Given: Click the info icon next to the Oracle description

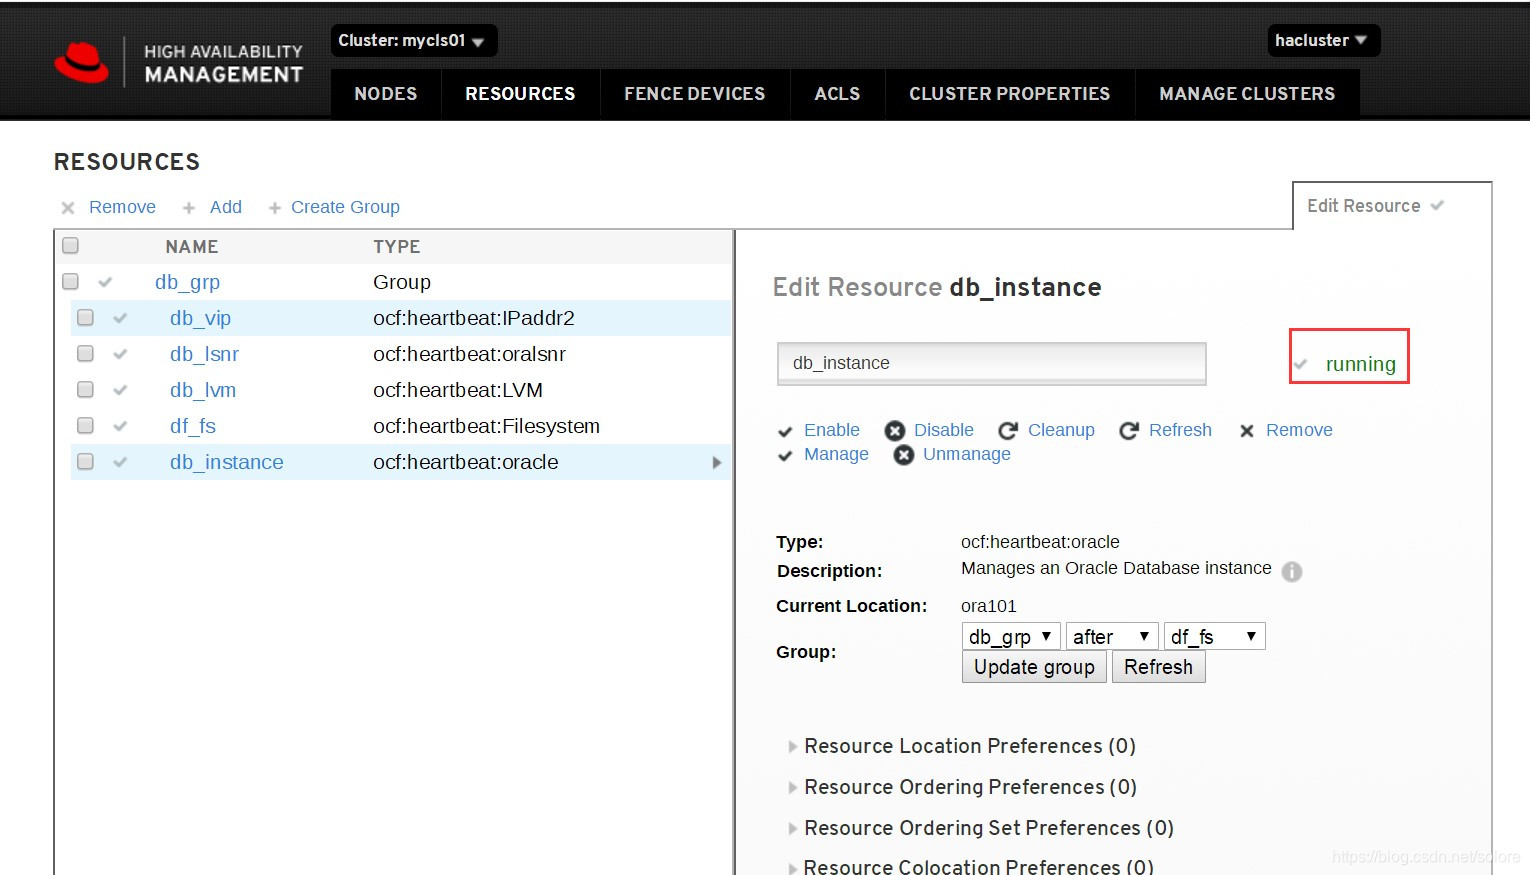Looking at the screenshot, I should point(1292,571).
